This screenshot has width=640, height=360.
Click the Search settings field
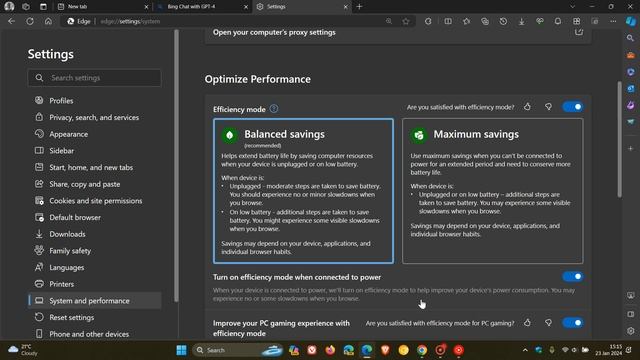[95, 78]
